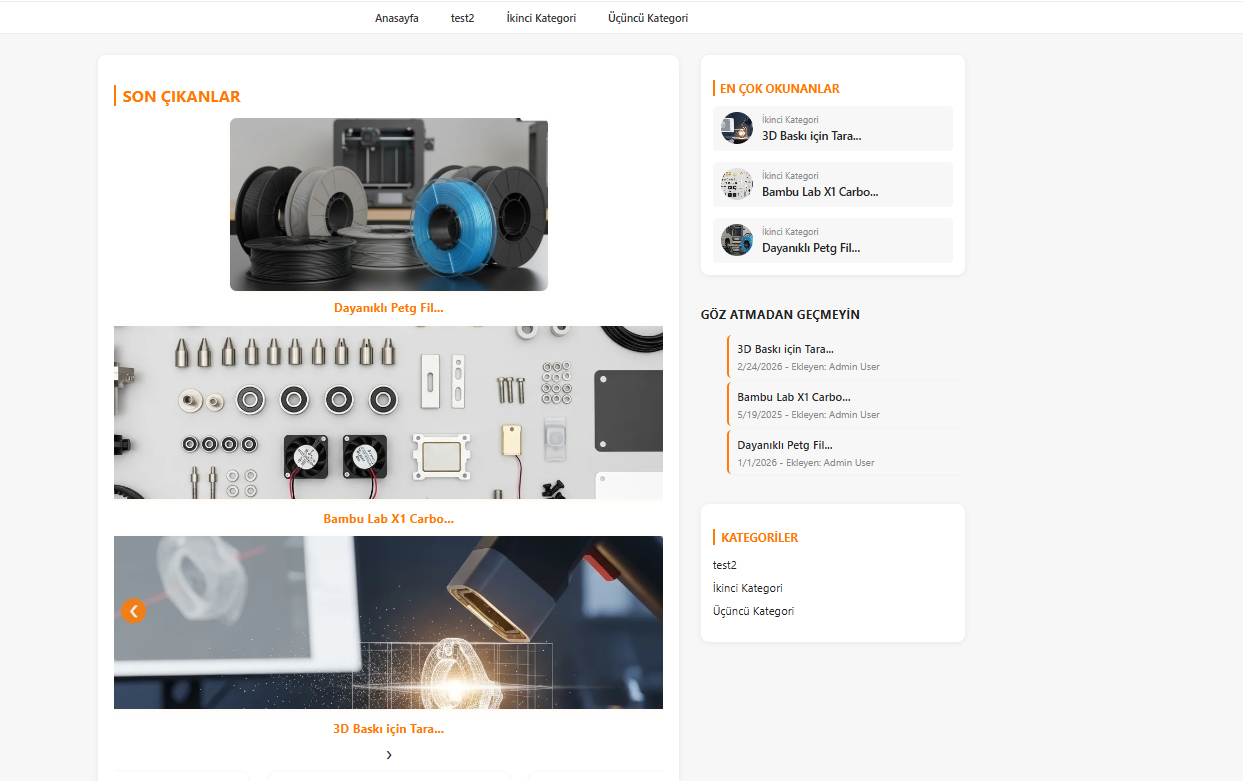Image resolution: width=1243 pixels, height=781 pixels.
Task: Click the 'KATEGORİLER' sidebar heading
Action: point(760,537)
